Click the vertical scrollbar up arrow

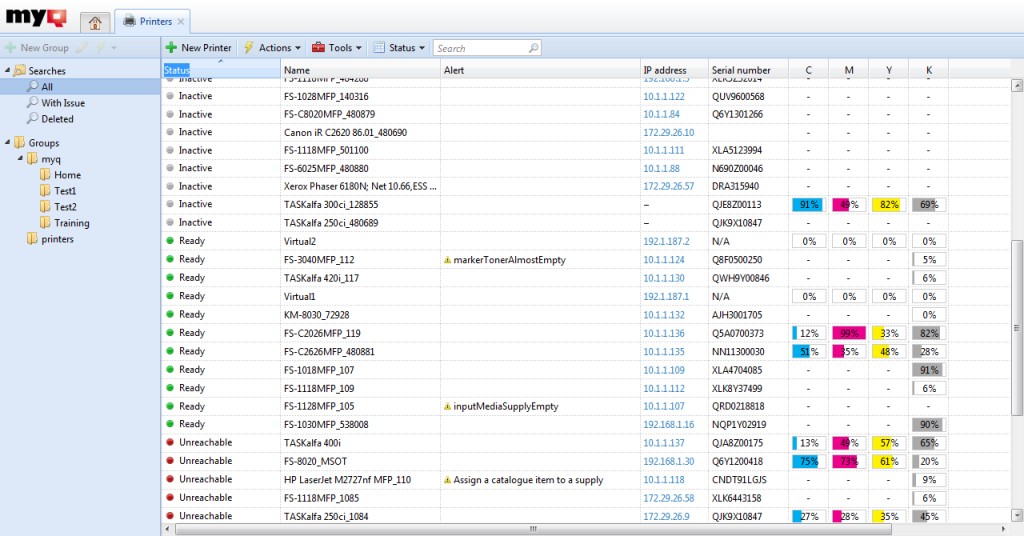pyautogui.click(x=1016, y=85)
